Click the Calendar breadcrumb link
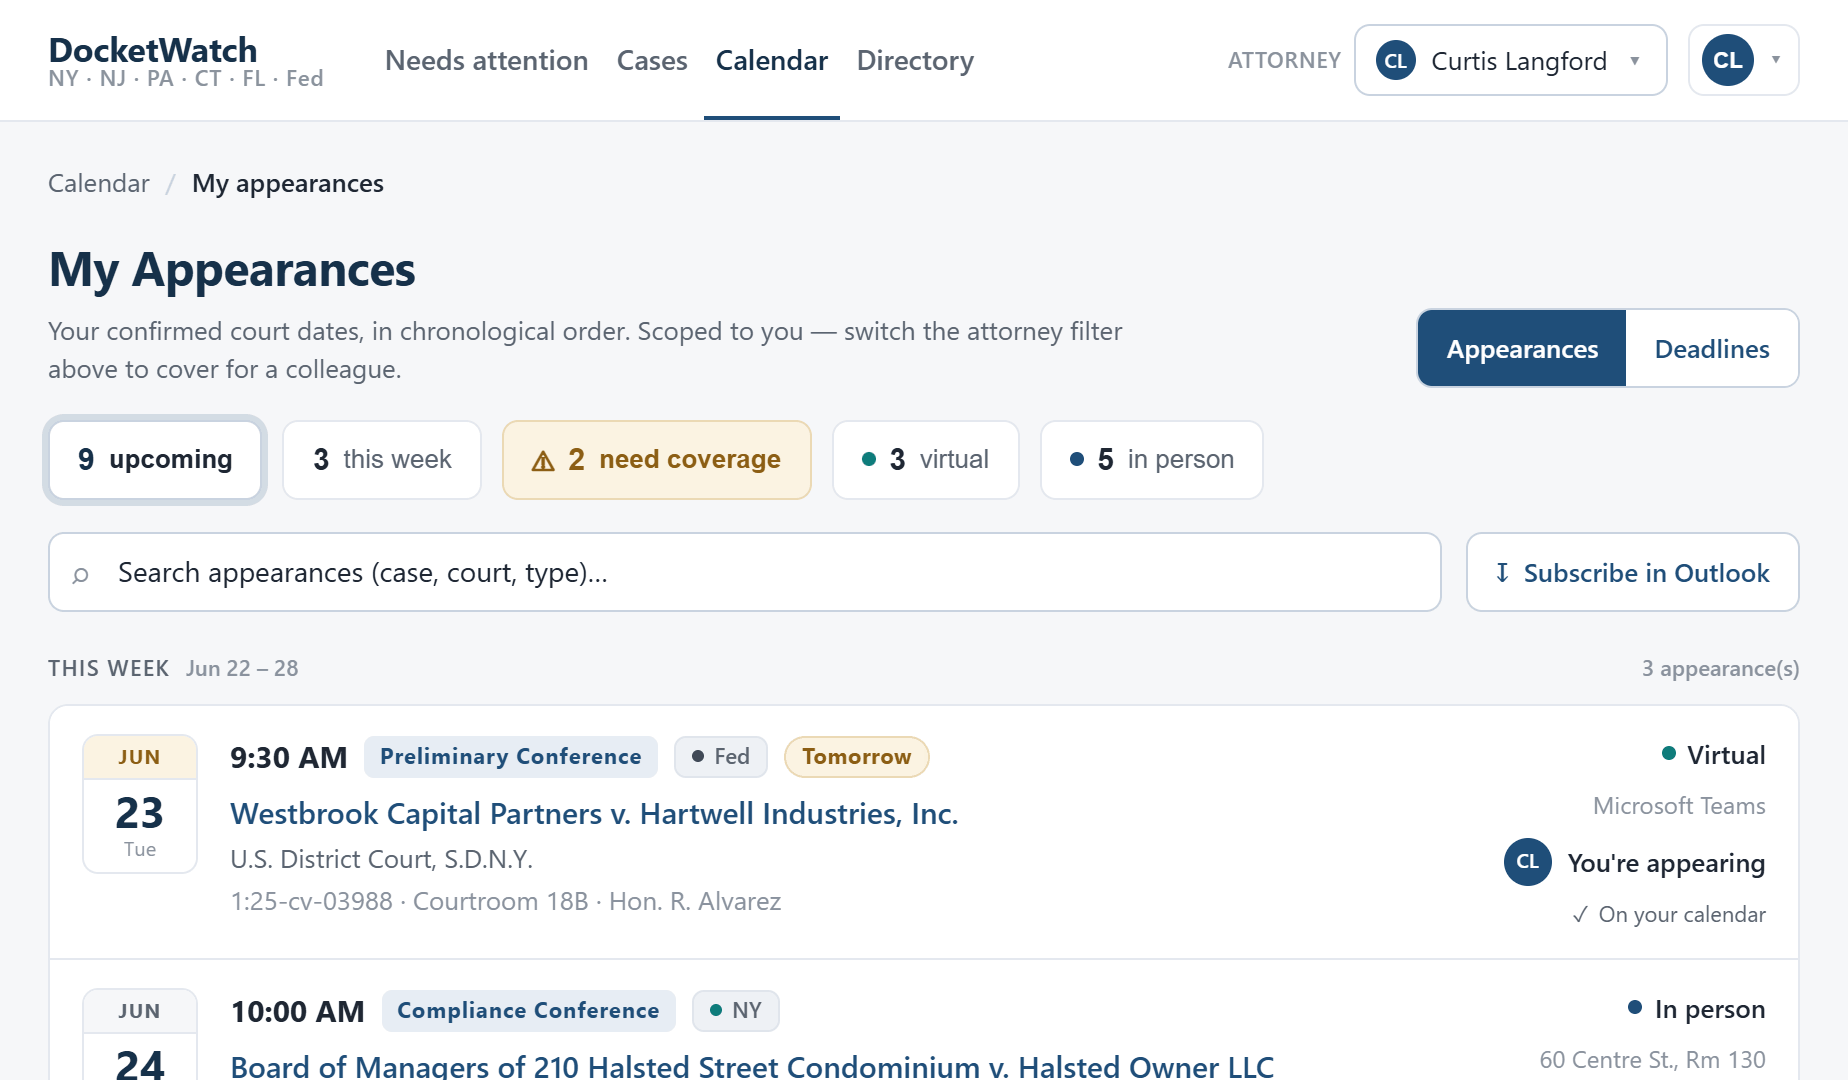Screen dimensions: 1848x1080 (x=99, y=183)
